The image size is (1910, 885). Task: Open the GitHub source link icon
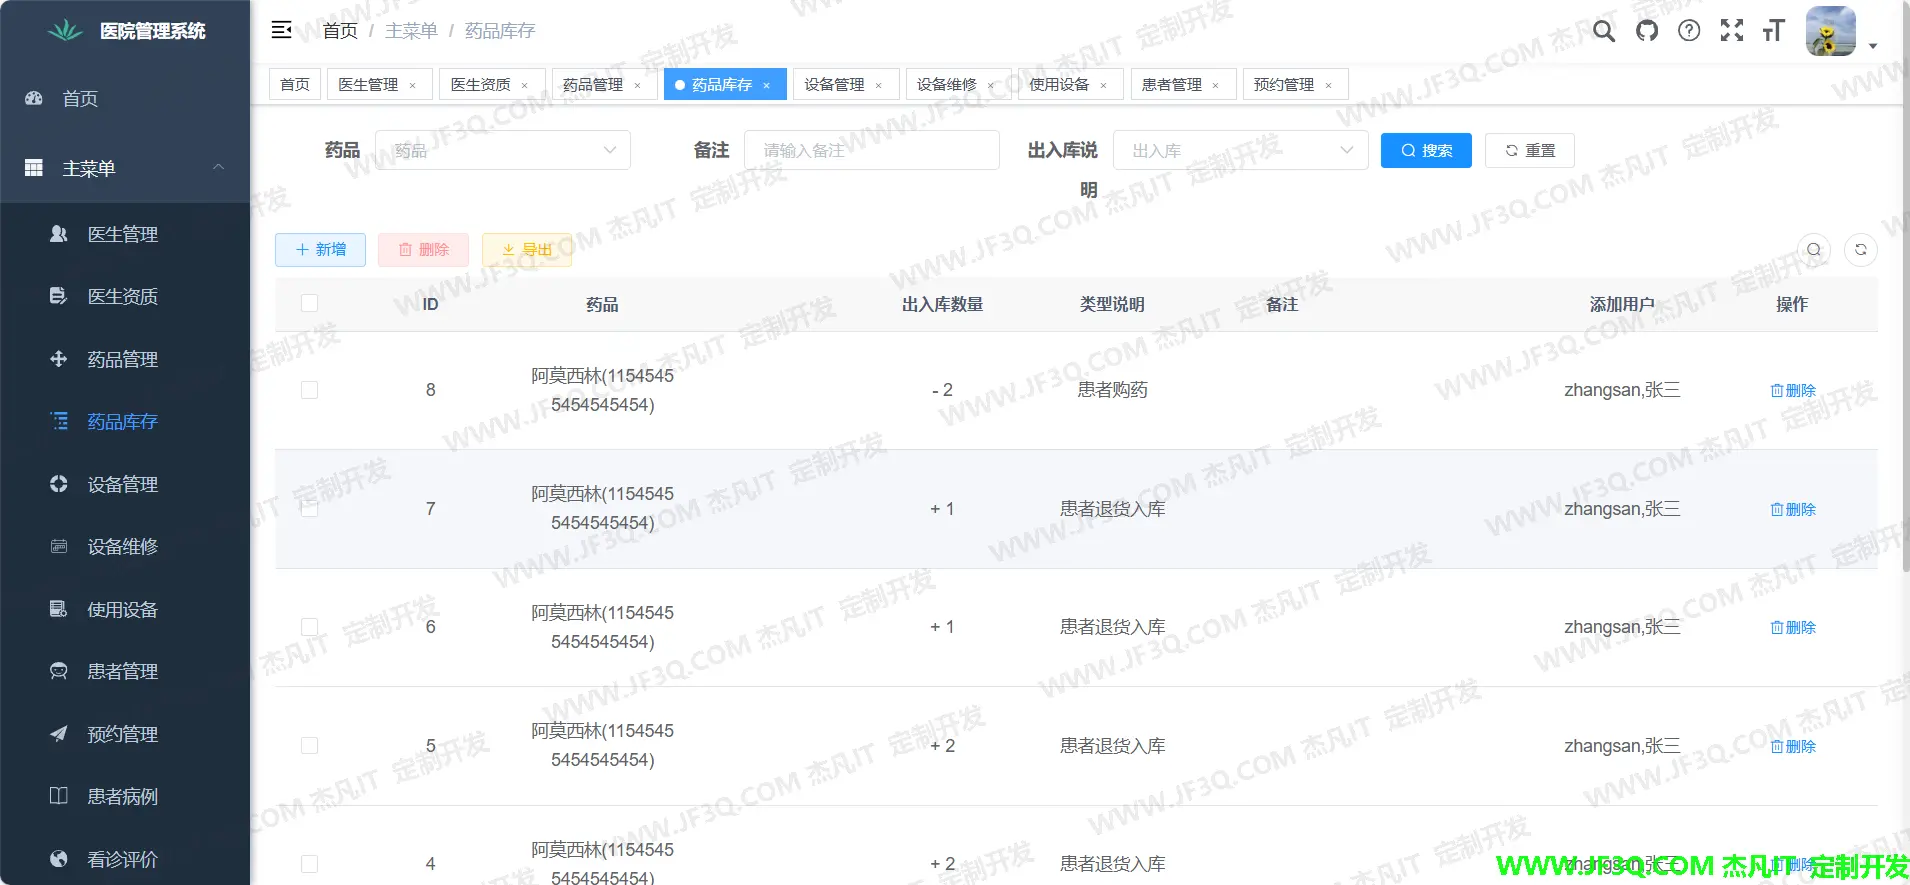pyautogui.click(x=1646, y=31)
